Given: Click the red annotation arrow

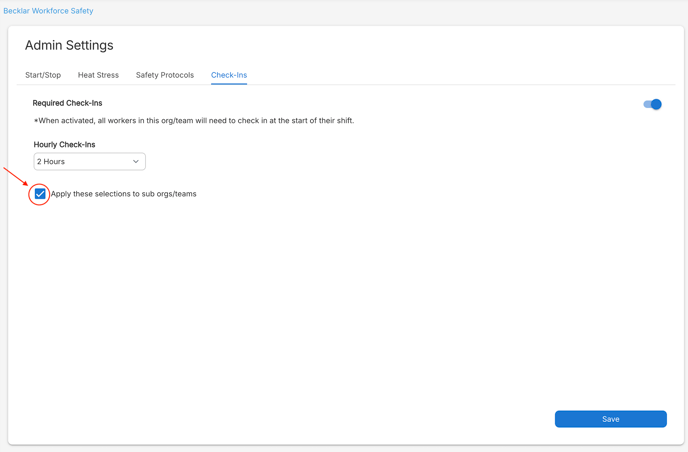Looking at the screenshot, I should [15, 176].
